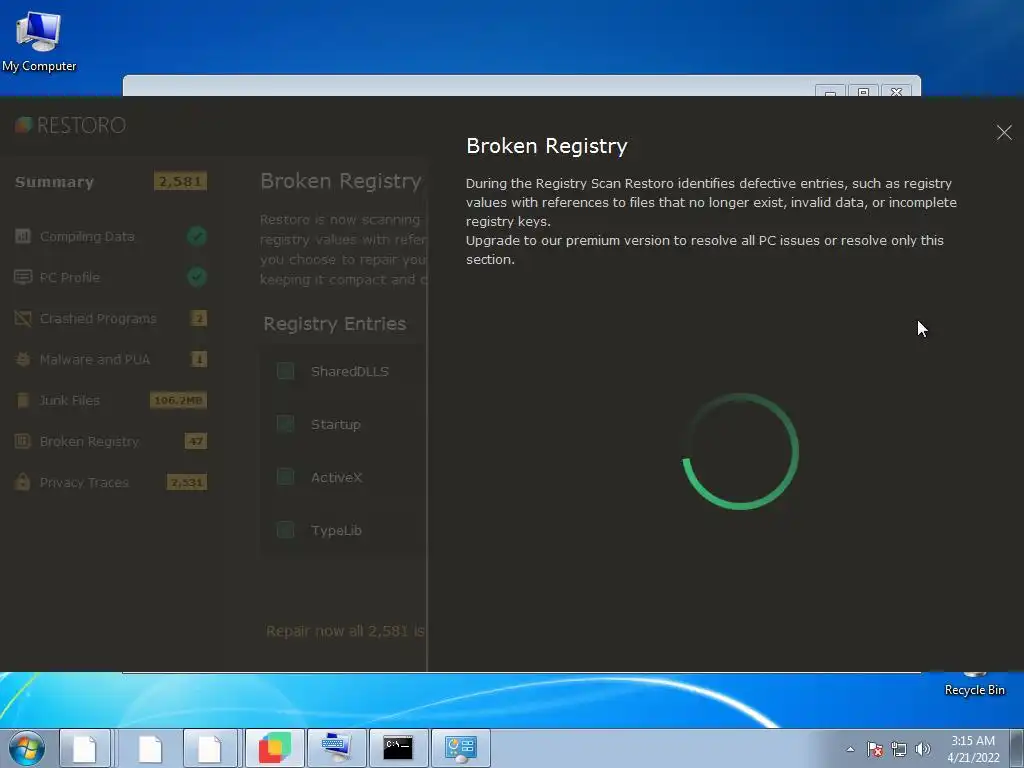Click the PC Profile green checkmark
This screenshot has width=1024, height=768.
[x=197, y=277]
